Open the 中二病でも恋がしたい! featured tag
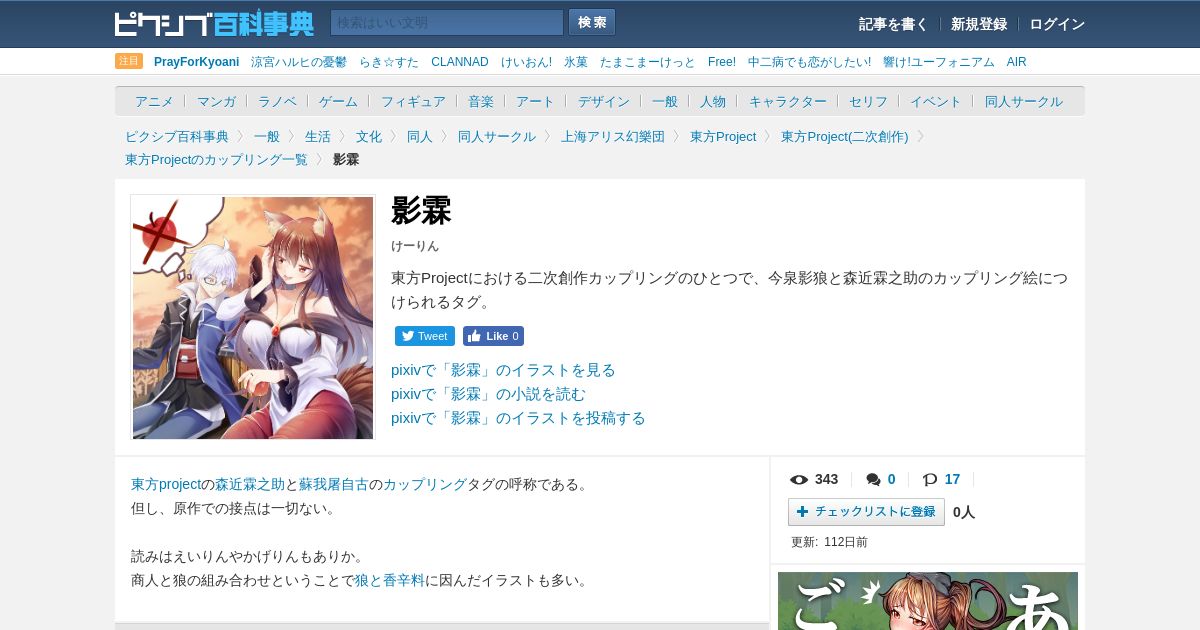This screenshot has width=1200, height=630. tap(809, 62)
